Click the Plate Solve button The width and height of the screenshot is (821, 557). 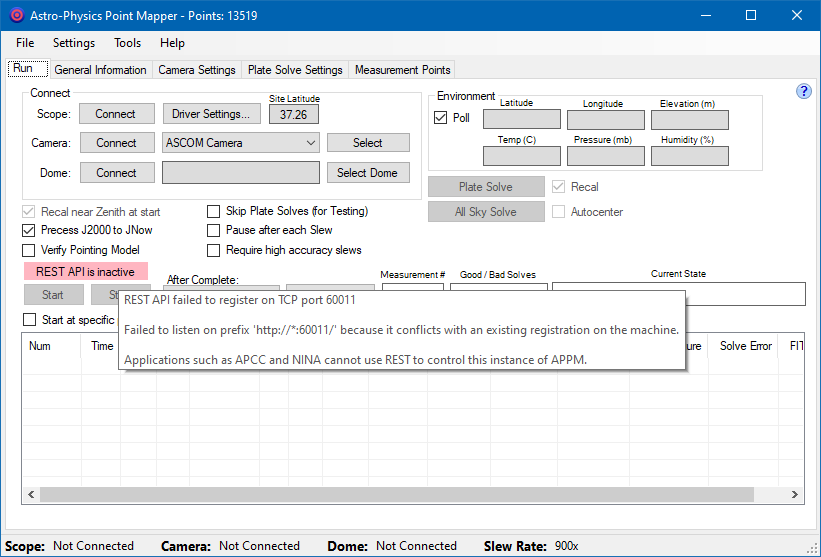pyautogui.click(x=486, y=187)
